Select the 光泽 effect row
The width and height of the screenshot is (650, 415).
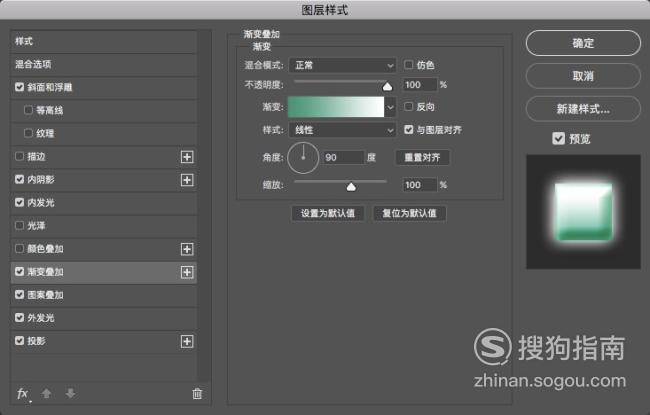(x=104, y=226)
